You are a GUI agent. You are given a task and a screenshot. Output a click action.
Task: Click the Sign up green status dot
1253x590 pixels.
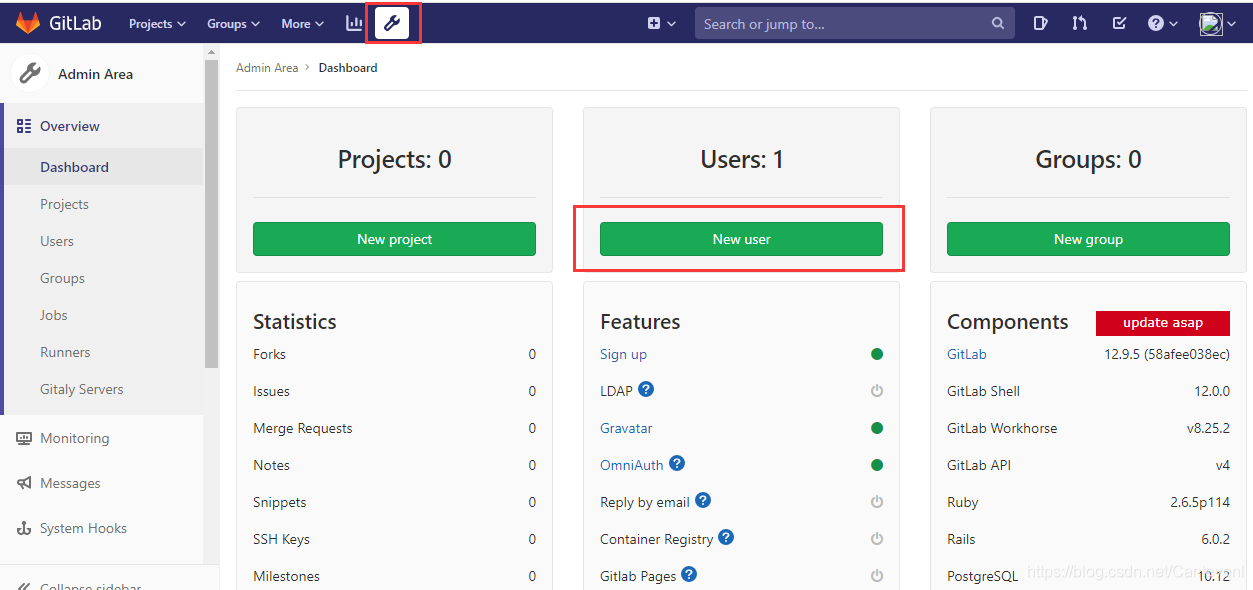pos(877,354)
